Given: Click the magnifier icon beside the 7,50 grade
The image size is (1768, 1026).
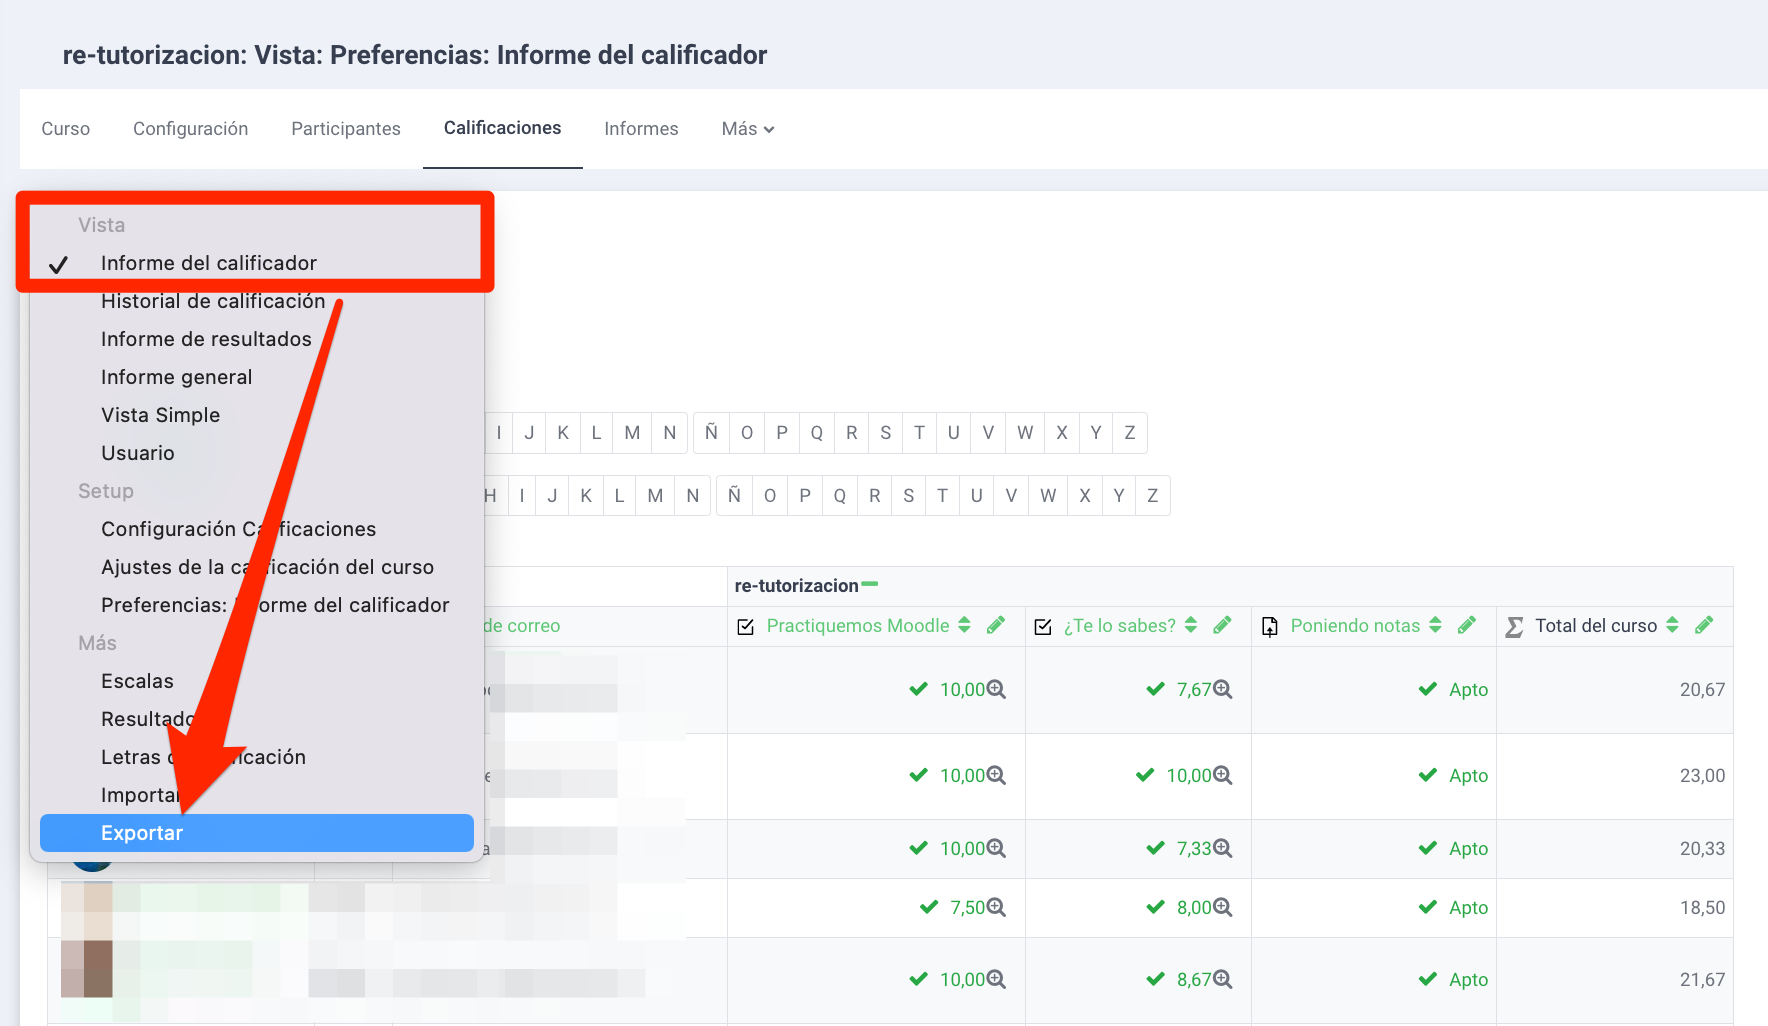Looking at the screenshot, I should (996, 907).
